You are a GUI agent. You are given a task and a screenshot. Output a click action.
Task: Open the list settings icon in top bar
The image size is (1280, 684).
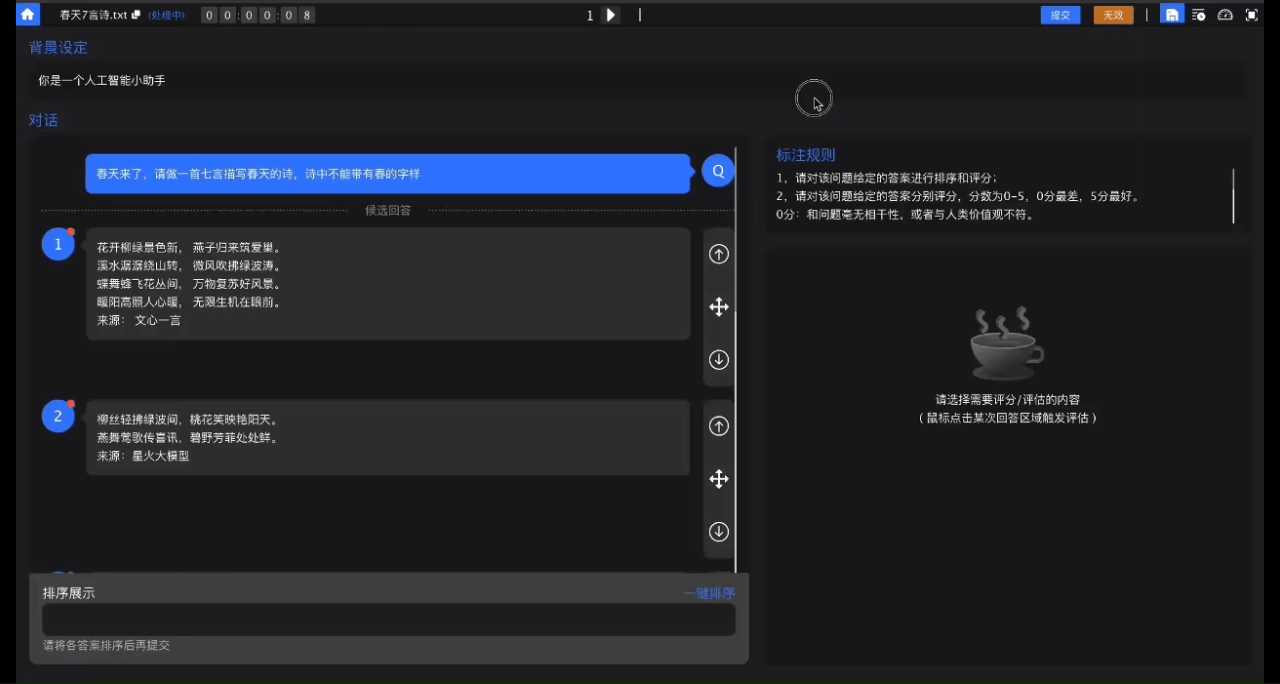(1198, 15)
